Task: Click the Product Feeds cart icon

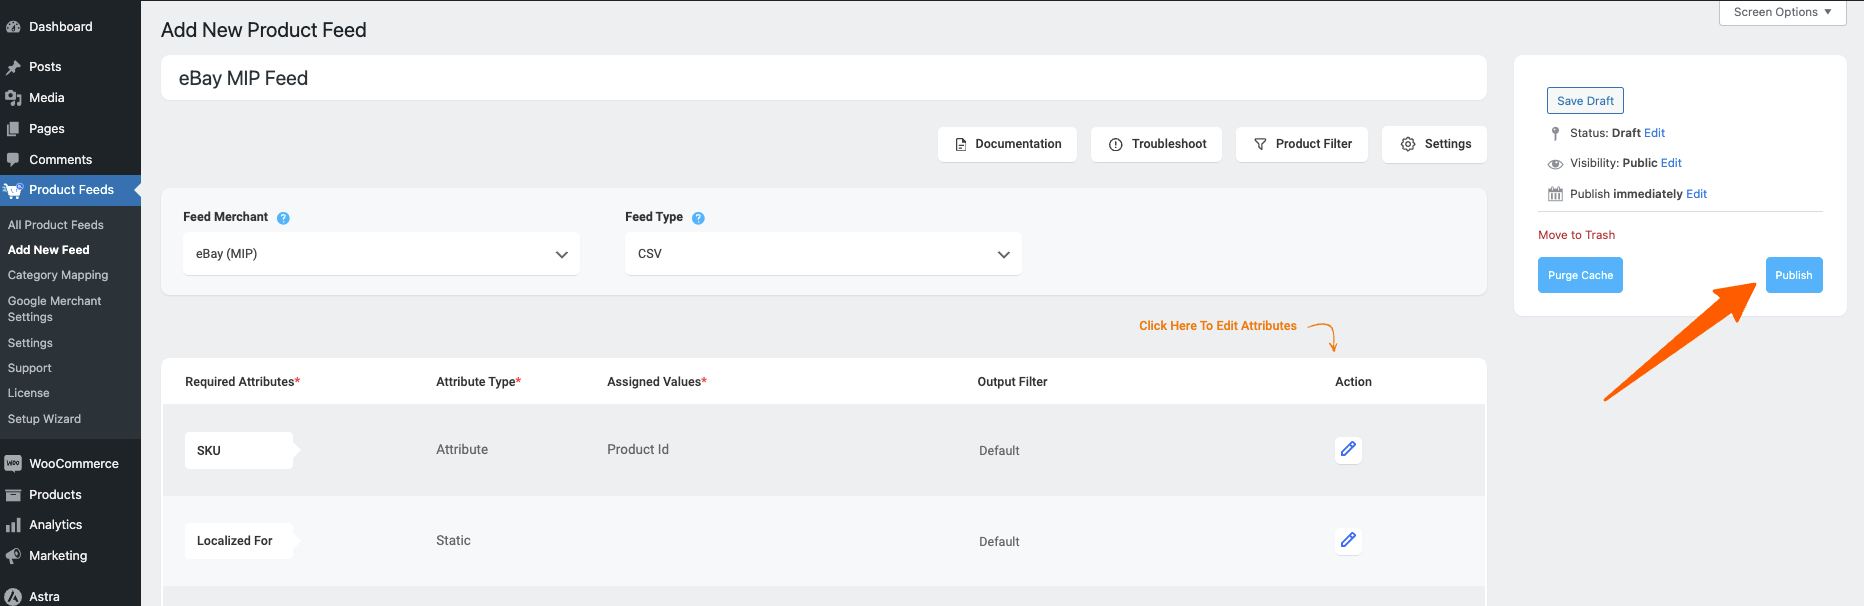Action: (x=13, y=190)
